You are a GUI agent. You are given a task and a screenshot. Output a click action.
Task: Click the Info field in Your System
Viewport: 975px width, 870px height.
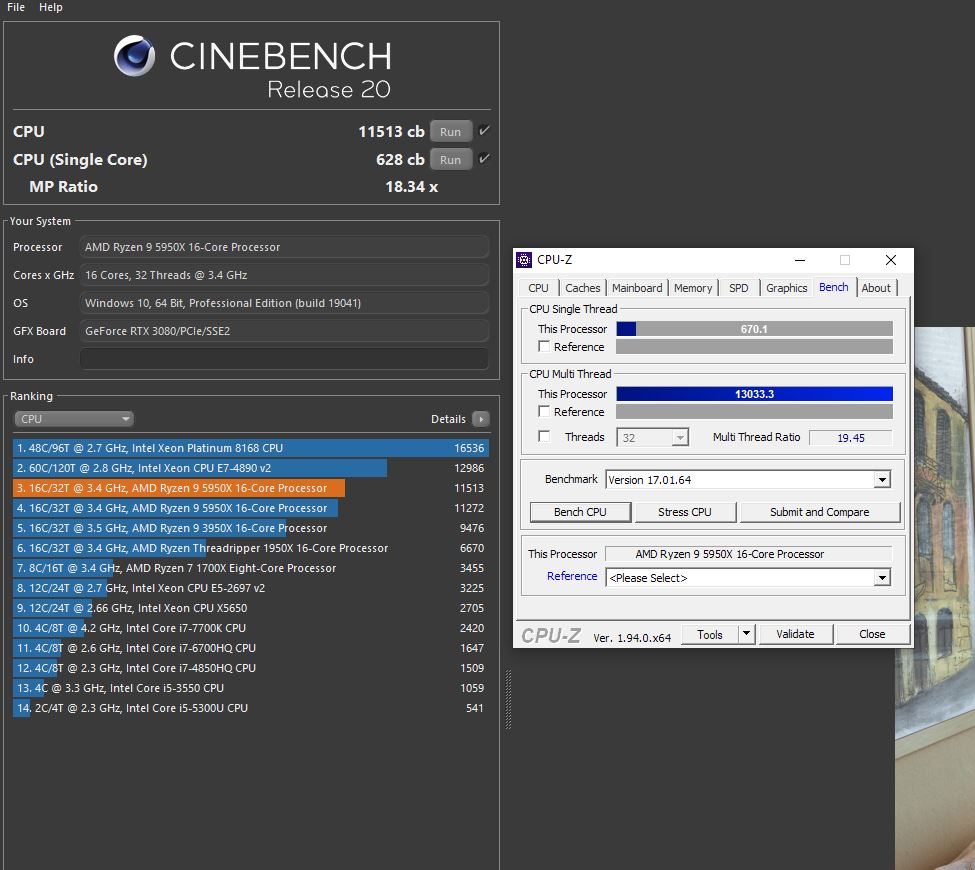[x=284, y=359]
